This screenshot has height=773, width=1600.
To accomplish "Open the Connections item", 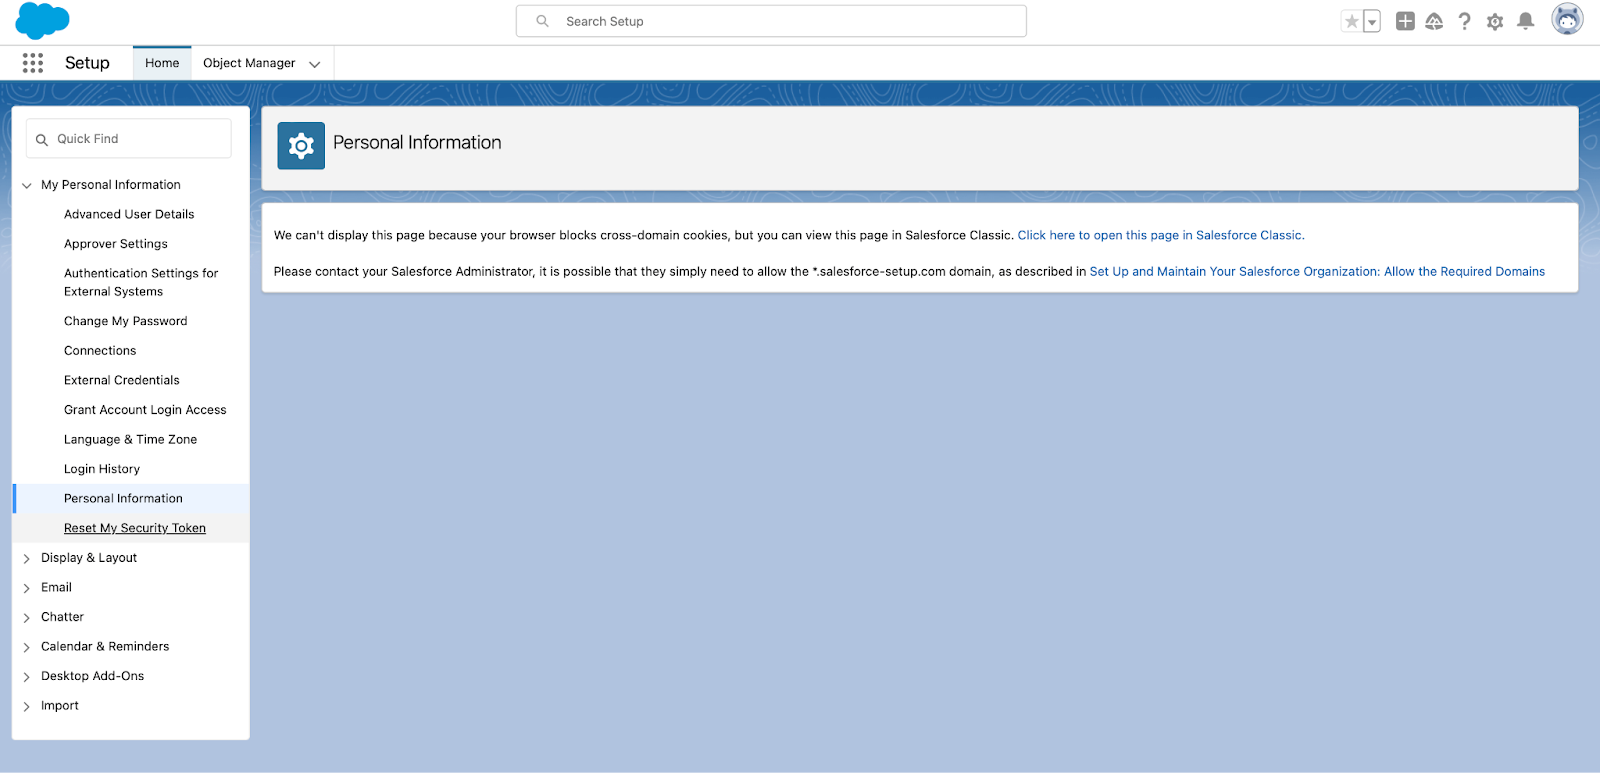I will [x=100, y=351].
